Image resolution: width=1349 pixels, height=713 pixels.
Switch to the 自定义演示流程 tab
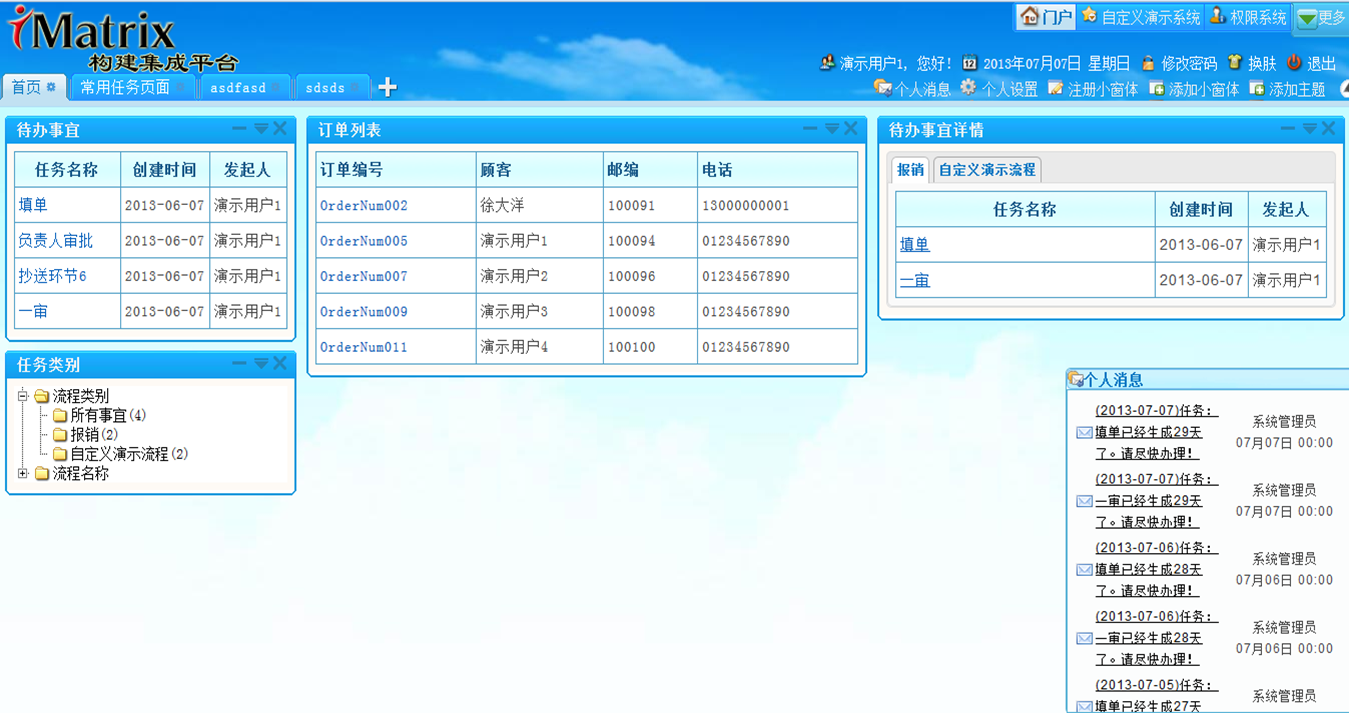tap(987, 170)
